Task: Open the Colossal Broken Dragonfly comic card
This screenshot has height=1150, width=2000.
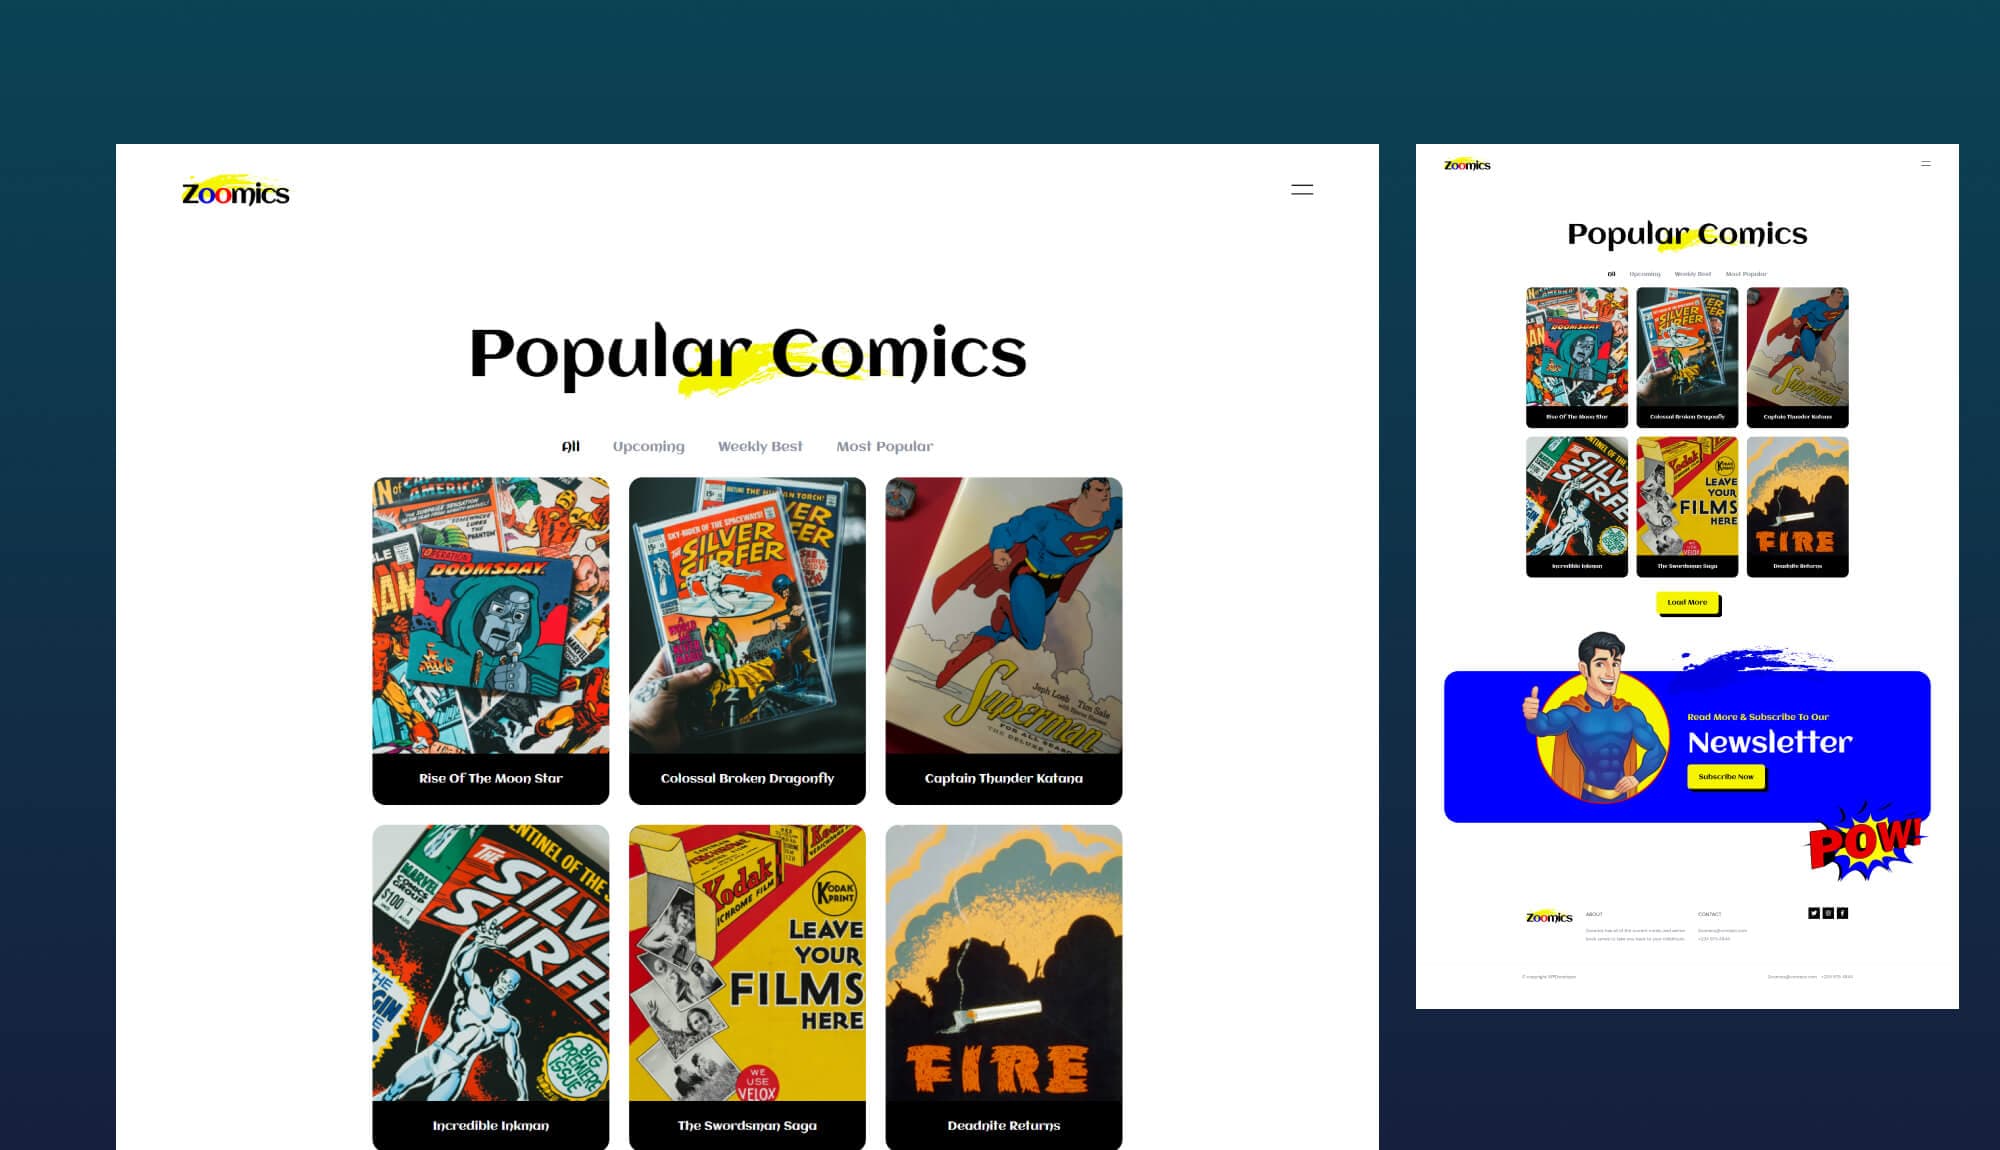Action: tap(747, 641)
